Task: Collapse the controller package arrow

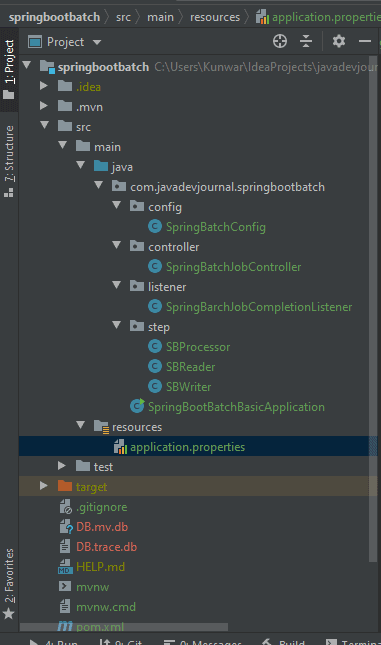Action: pyautogui.click(x=117, y=245)
